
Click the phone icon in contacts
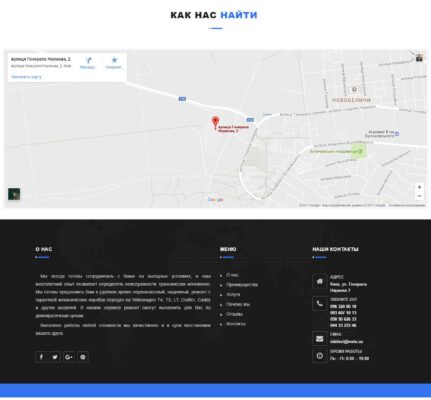[x=320, y=303]
